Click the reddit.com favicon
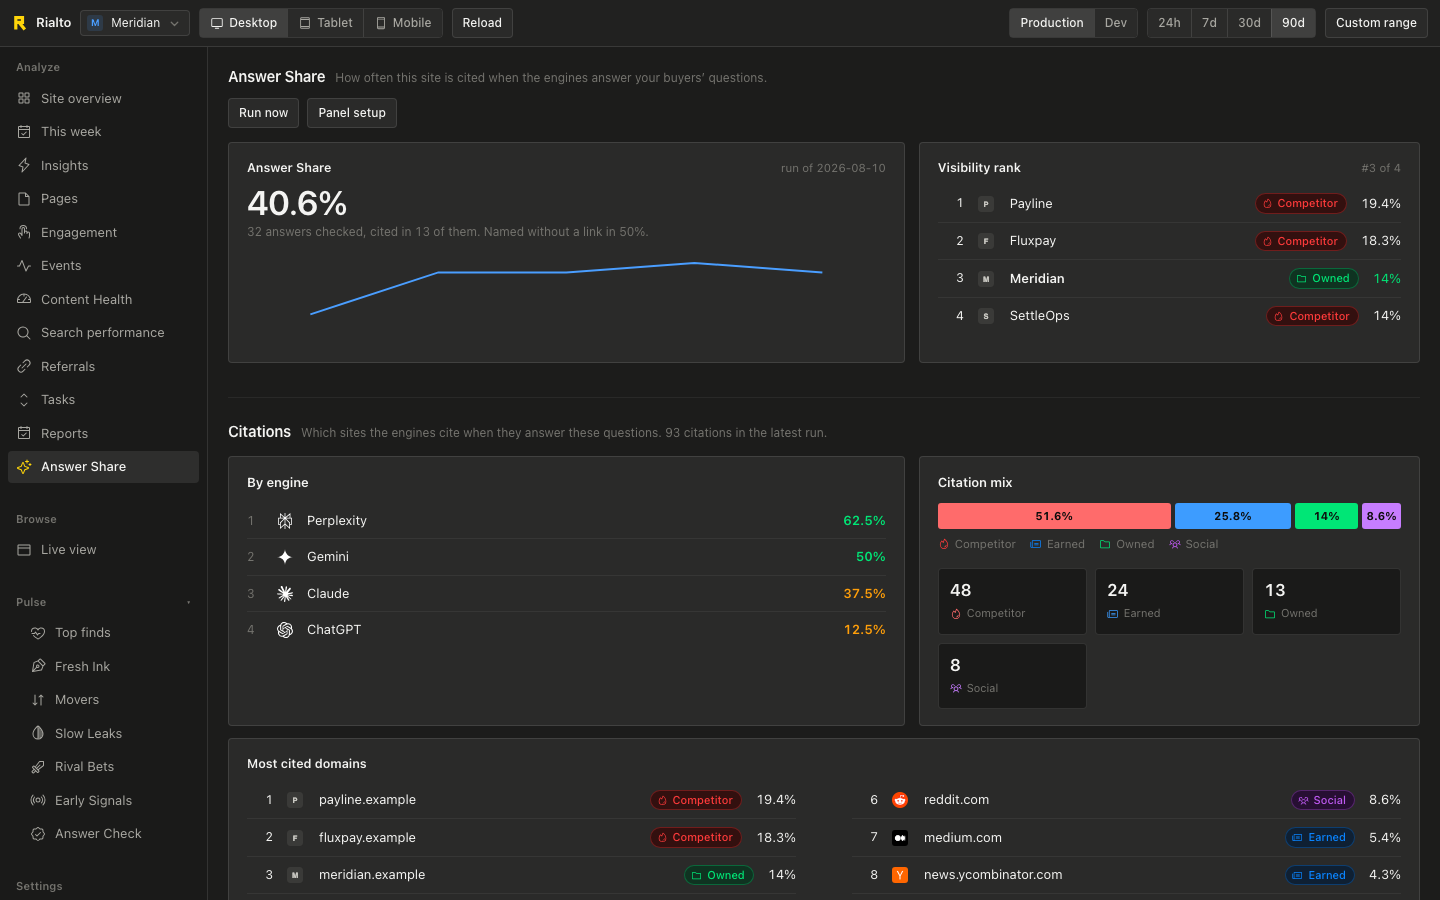1440x900 pixels. [x=900, y=800]
